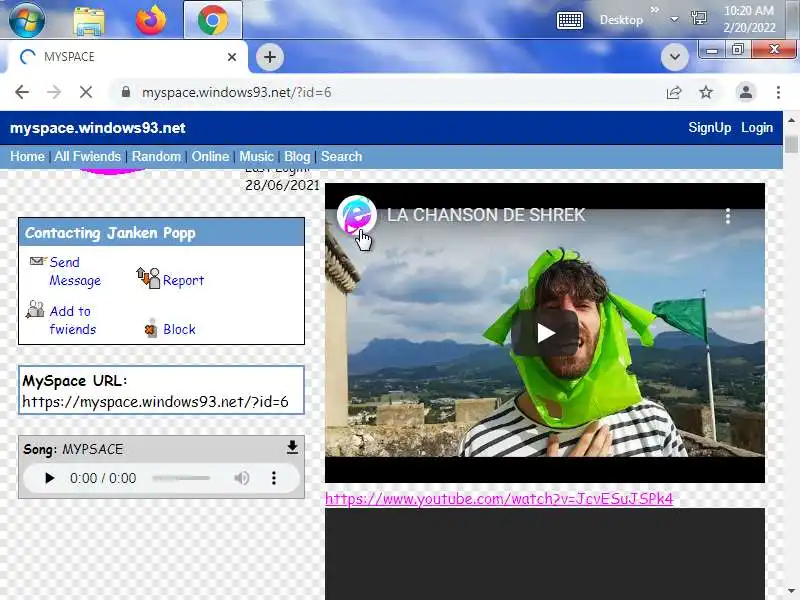Click LA CHANSON DE SHREK title

[486, 215]
